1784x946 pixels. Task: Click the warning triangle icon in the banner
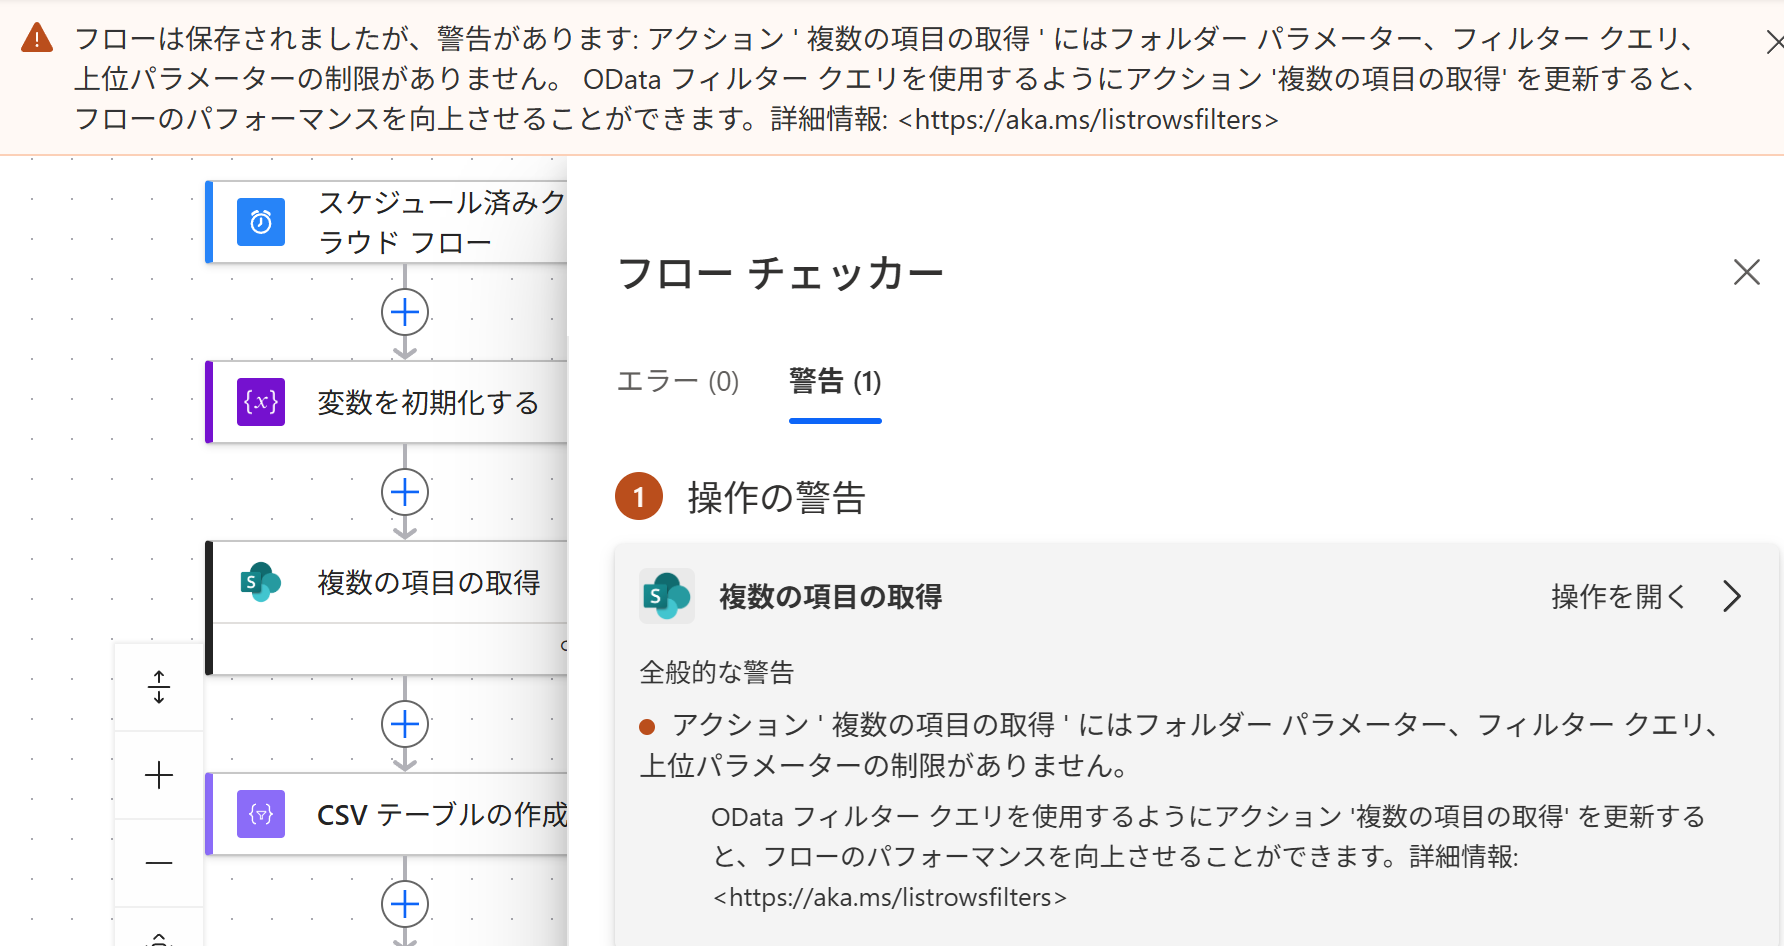37,39
